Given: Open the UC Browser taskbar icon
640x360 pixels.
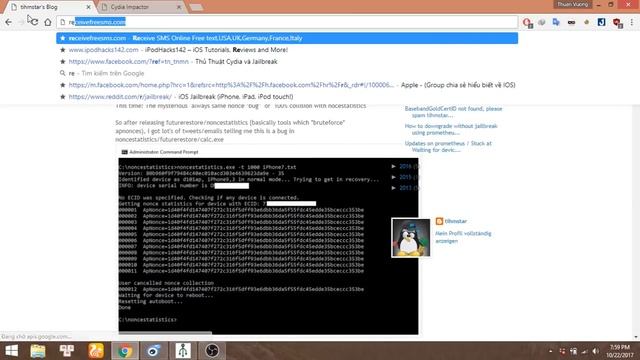Looking at the screenshot, I should (96, 351).
